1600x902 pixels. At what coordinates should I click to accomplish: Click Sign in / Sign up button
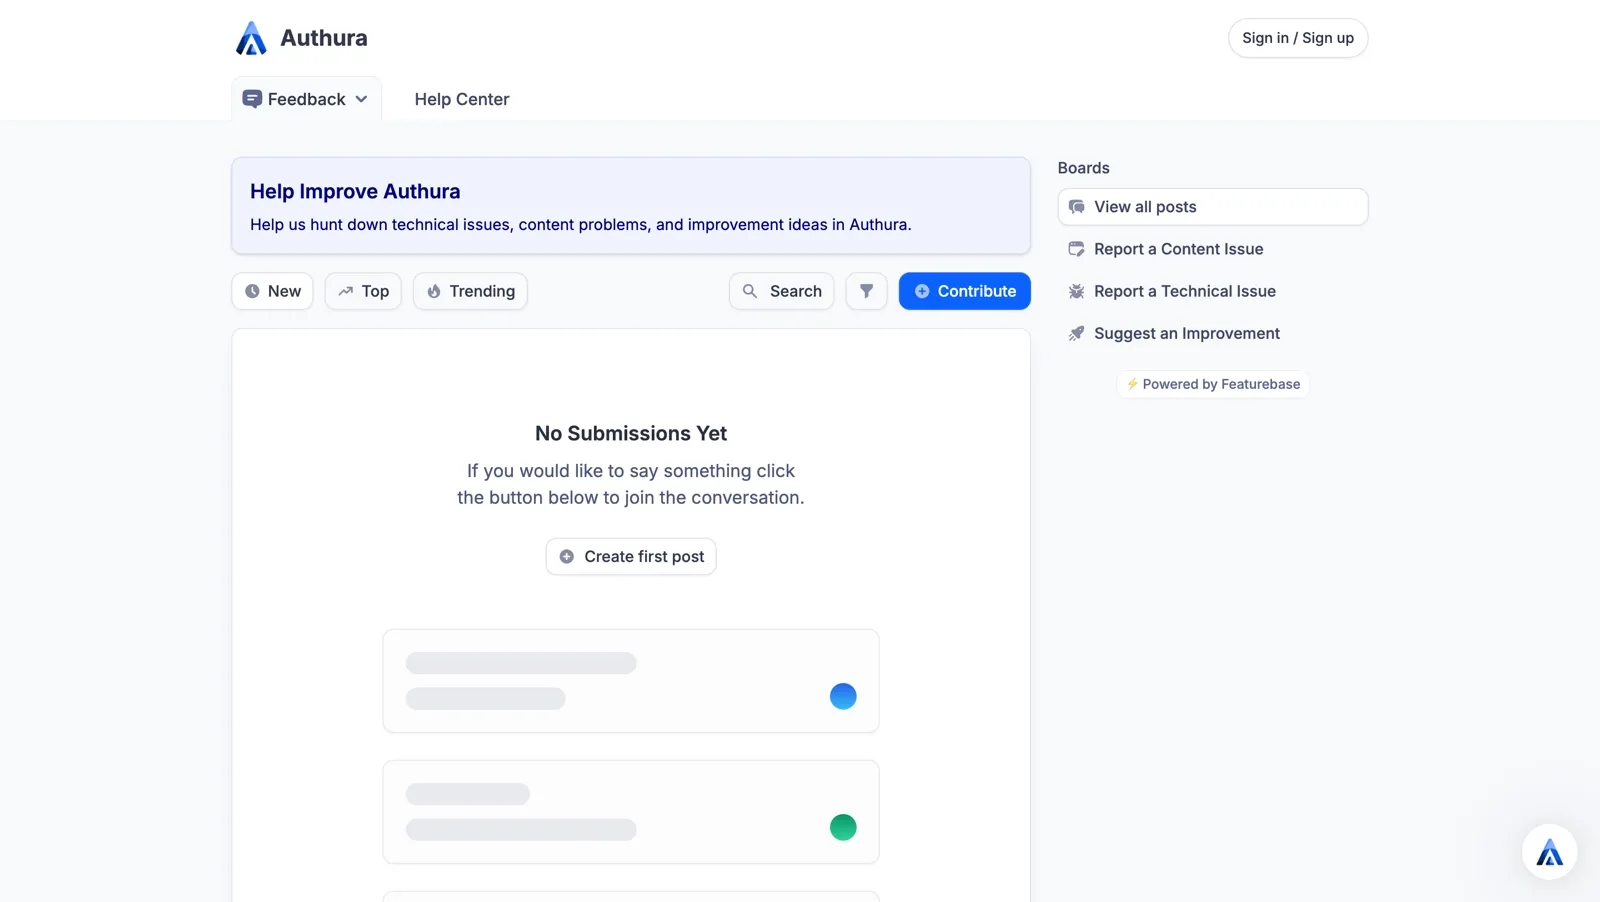(x=1298, y=38)
